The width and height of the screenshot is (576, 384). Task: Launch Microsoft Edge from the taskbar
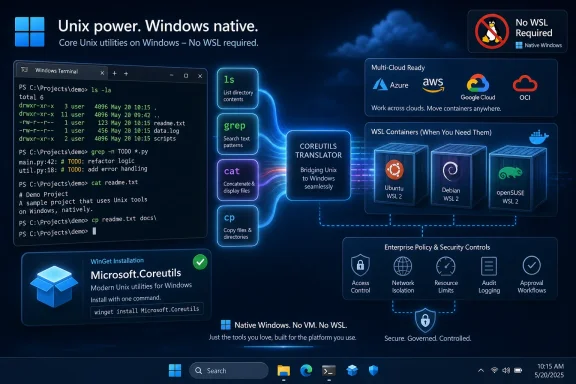tap(306, 370)
